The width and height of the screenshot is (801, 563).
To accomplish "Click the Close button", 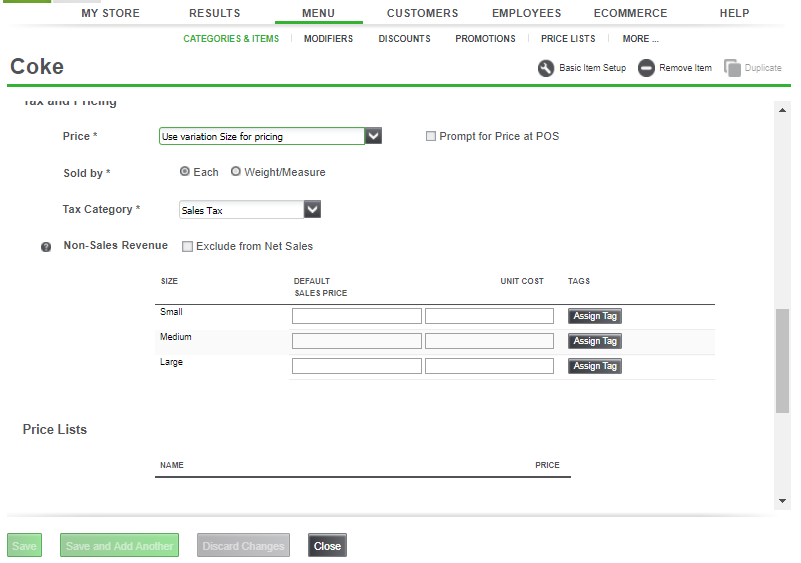I will coord(327,546).
